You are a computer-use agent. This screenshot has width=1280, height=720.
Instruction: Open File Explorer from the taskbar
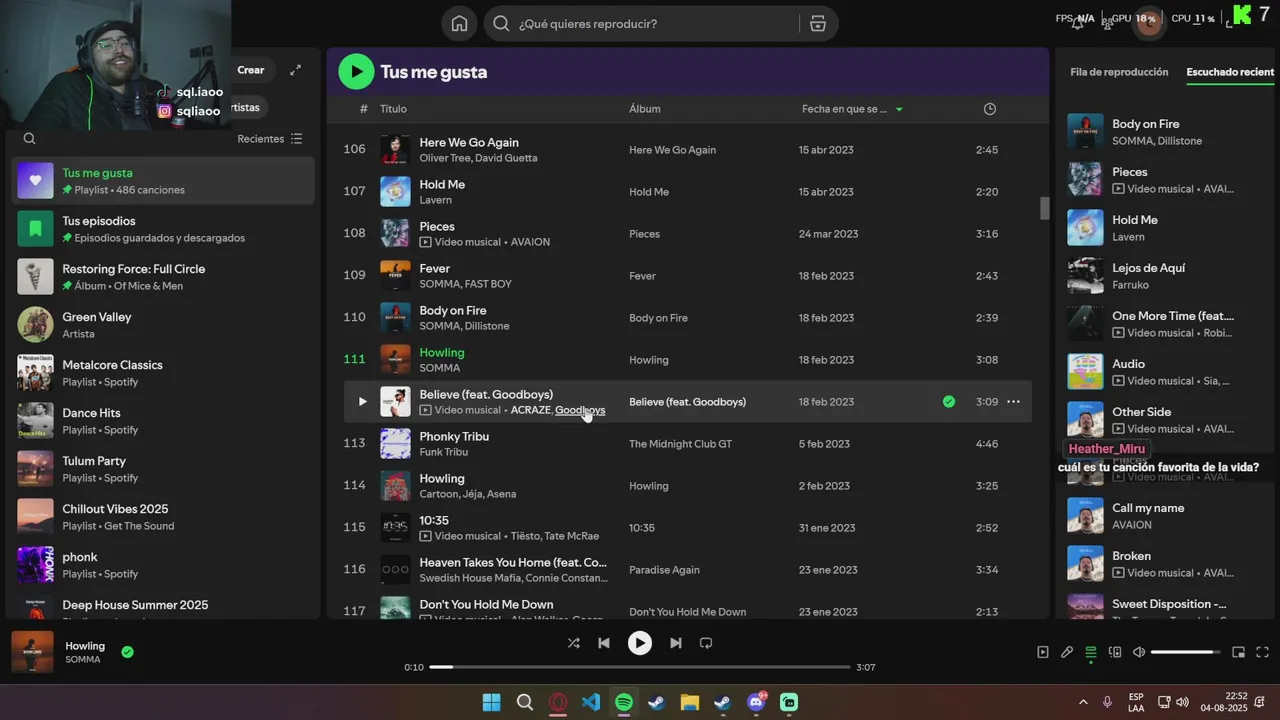click(689, 703)
